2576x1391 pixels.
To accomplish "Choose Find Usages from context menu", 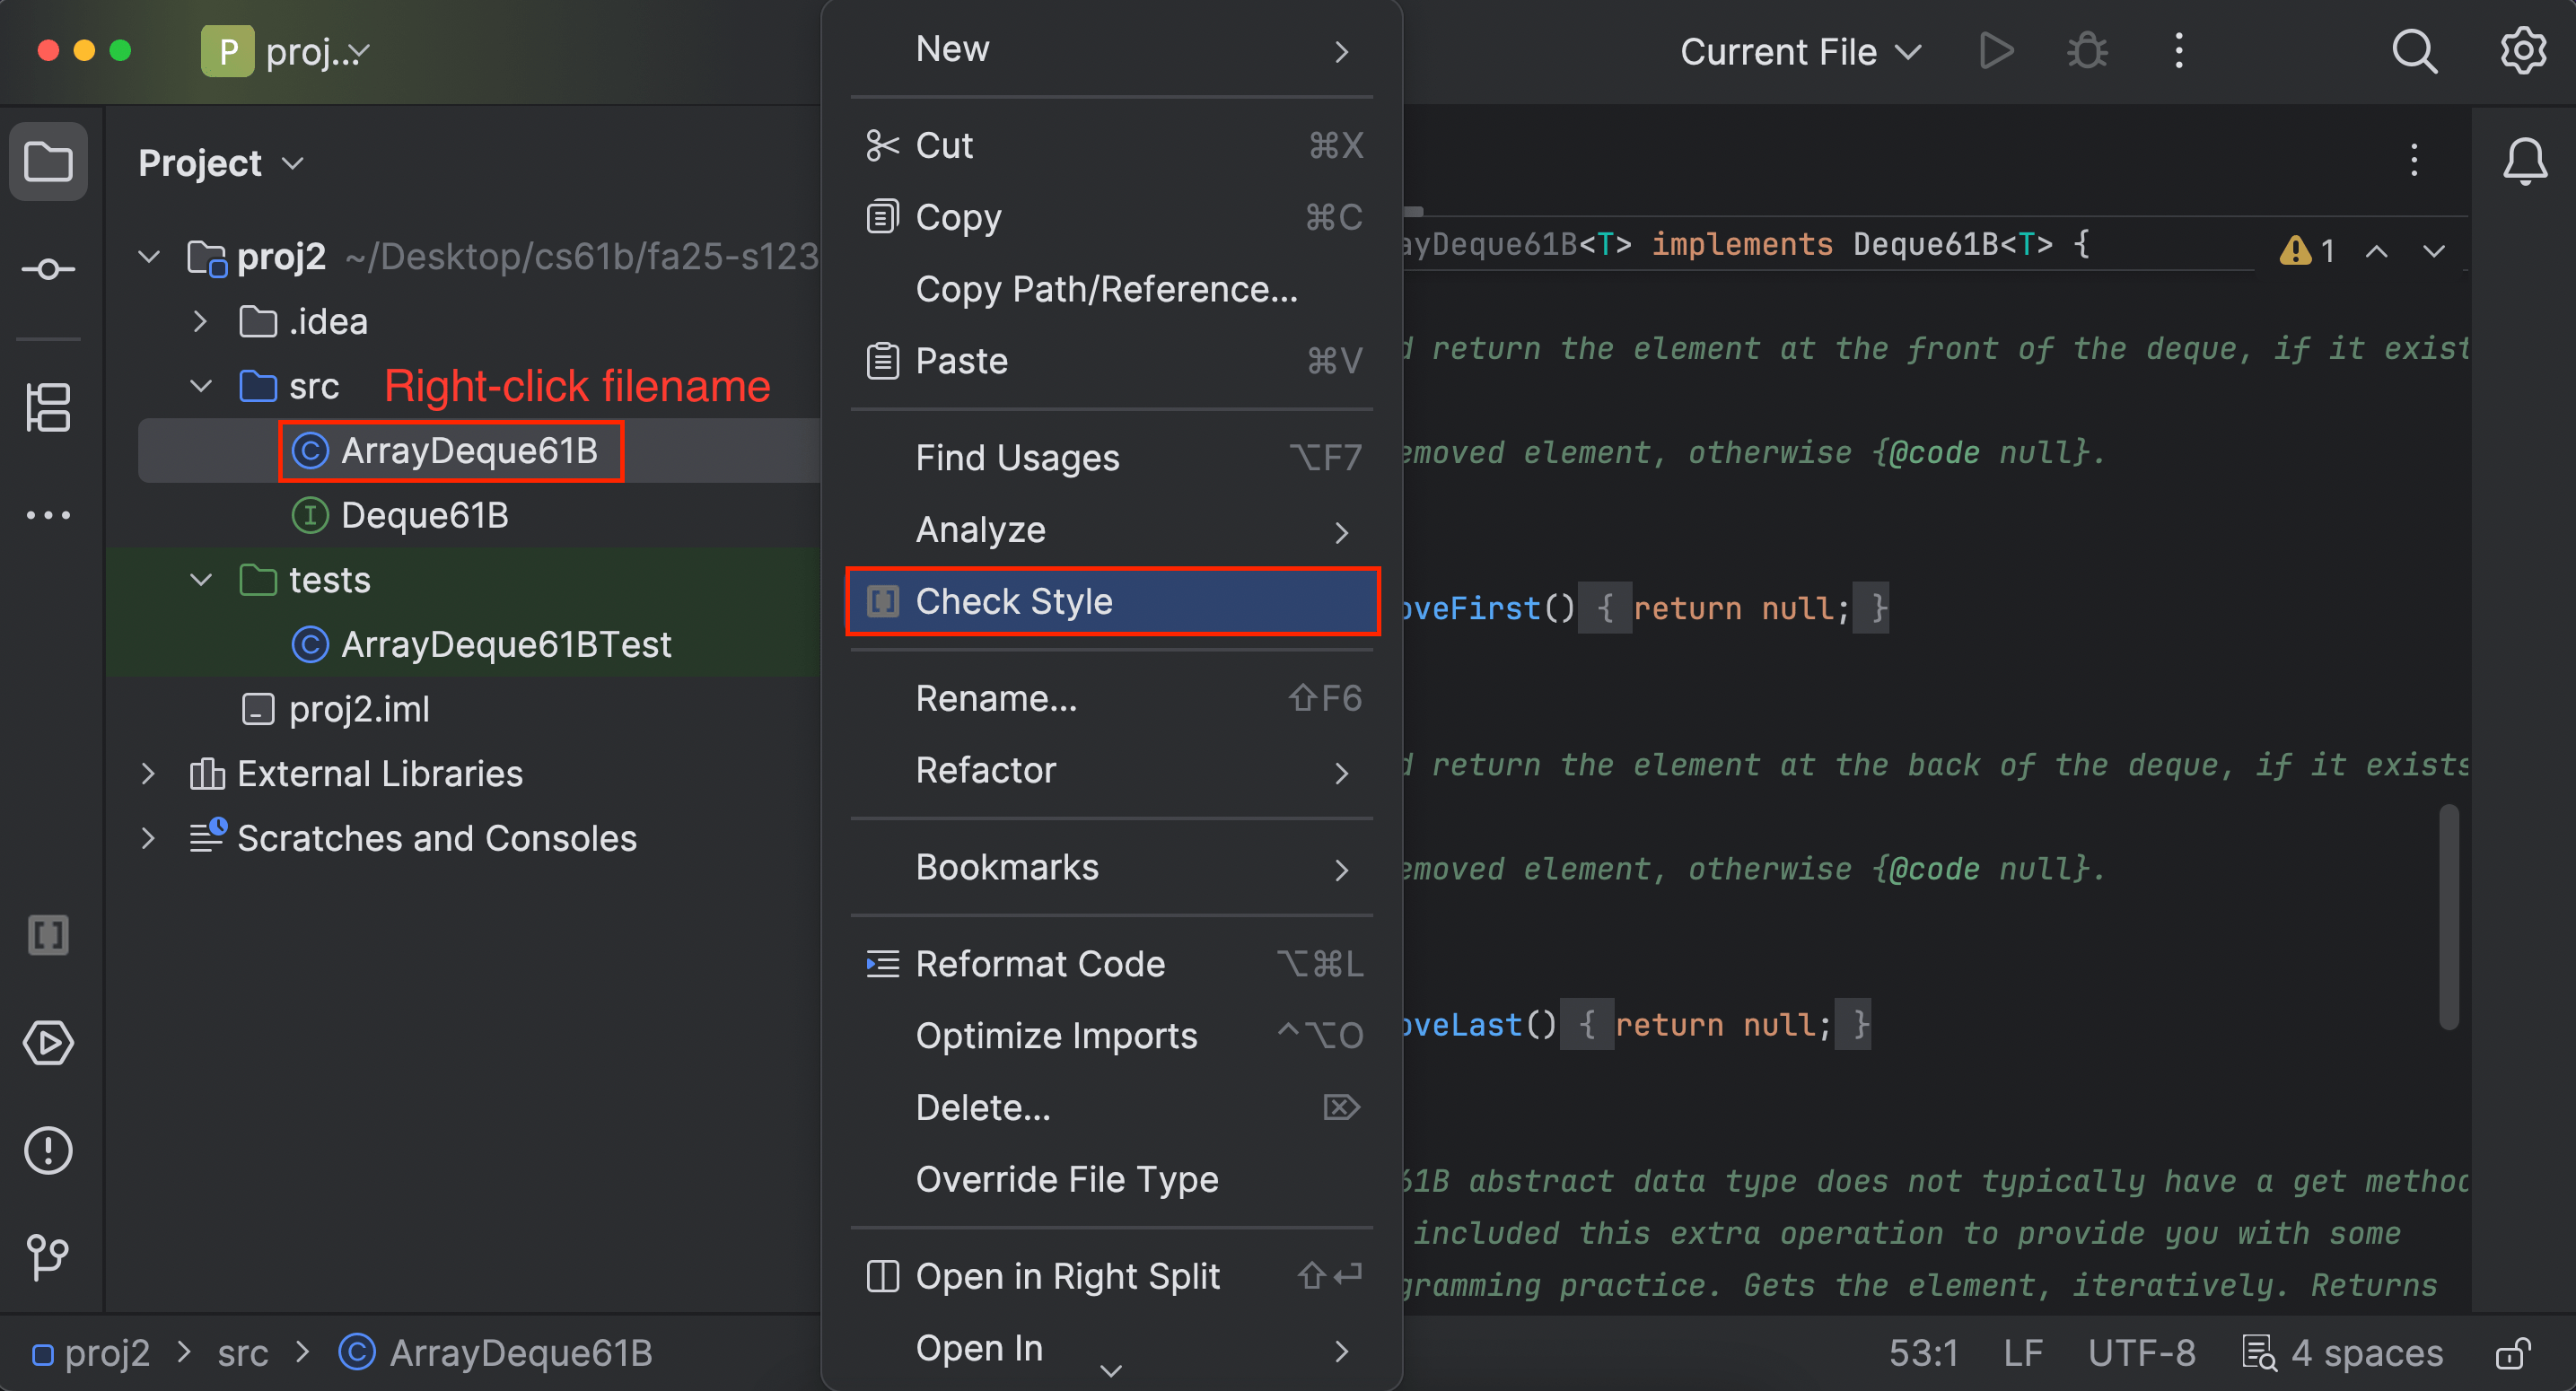I will pos(1112,458).
